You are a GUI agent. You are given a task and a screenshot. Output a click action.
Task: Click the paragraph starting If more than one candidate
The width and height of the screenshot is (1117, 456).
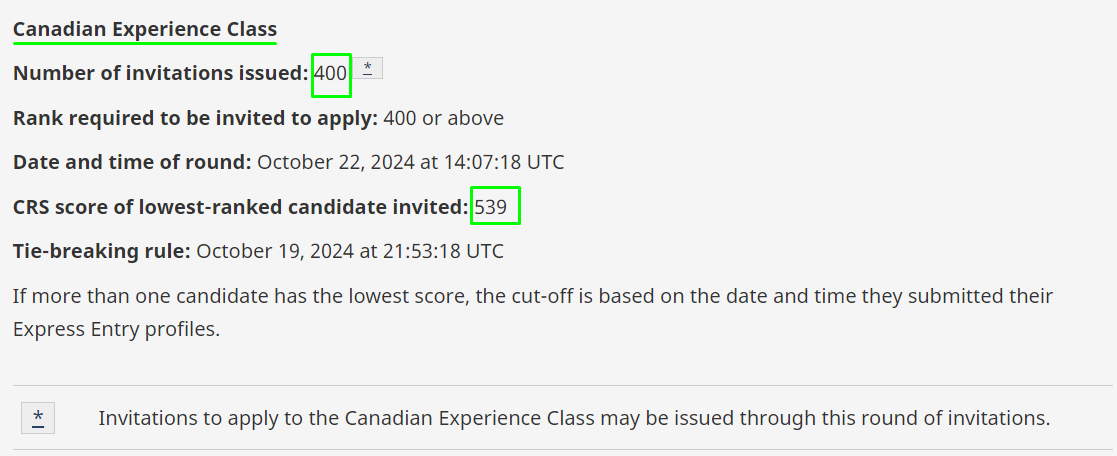pyautogui.click(x=533, y=313)
